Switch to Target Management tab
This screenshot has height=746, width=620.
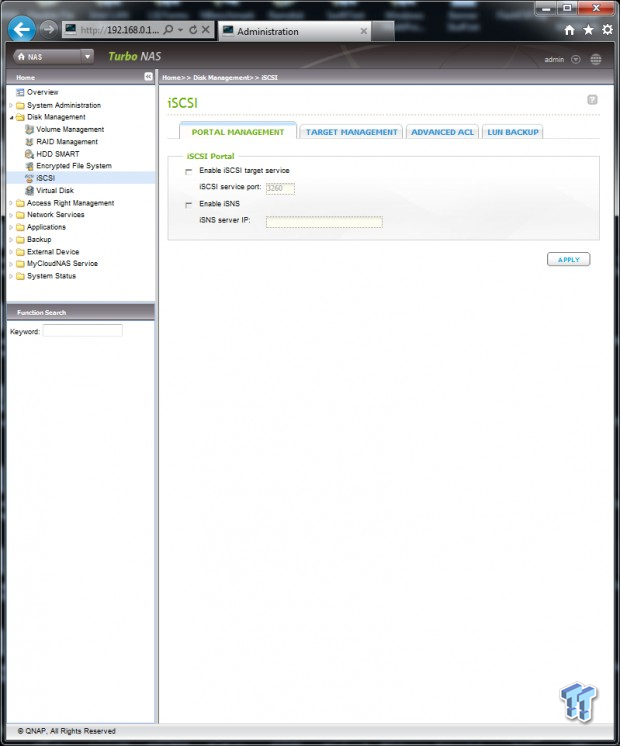click(352, 132)
